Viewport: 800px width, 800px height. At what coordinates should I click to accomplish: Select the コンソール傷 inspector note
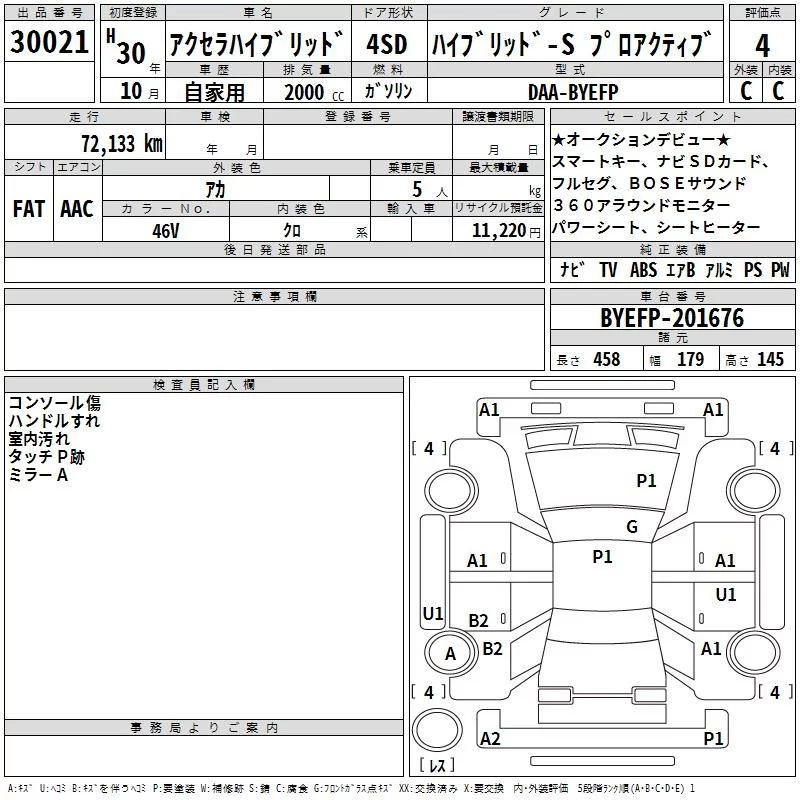point(54,403)
